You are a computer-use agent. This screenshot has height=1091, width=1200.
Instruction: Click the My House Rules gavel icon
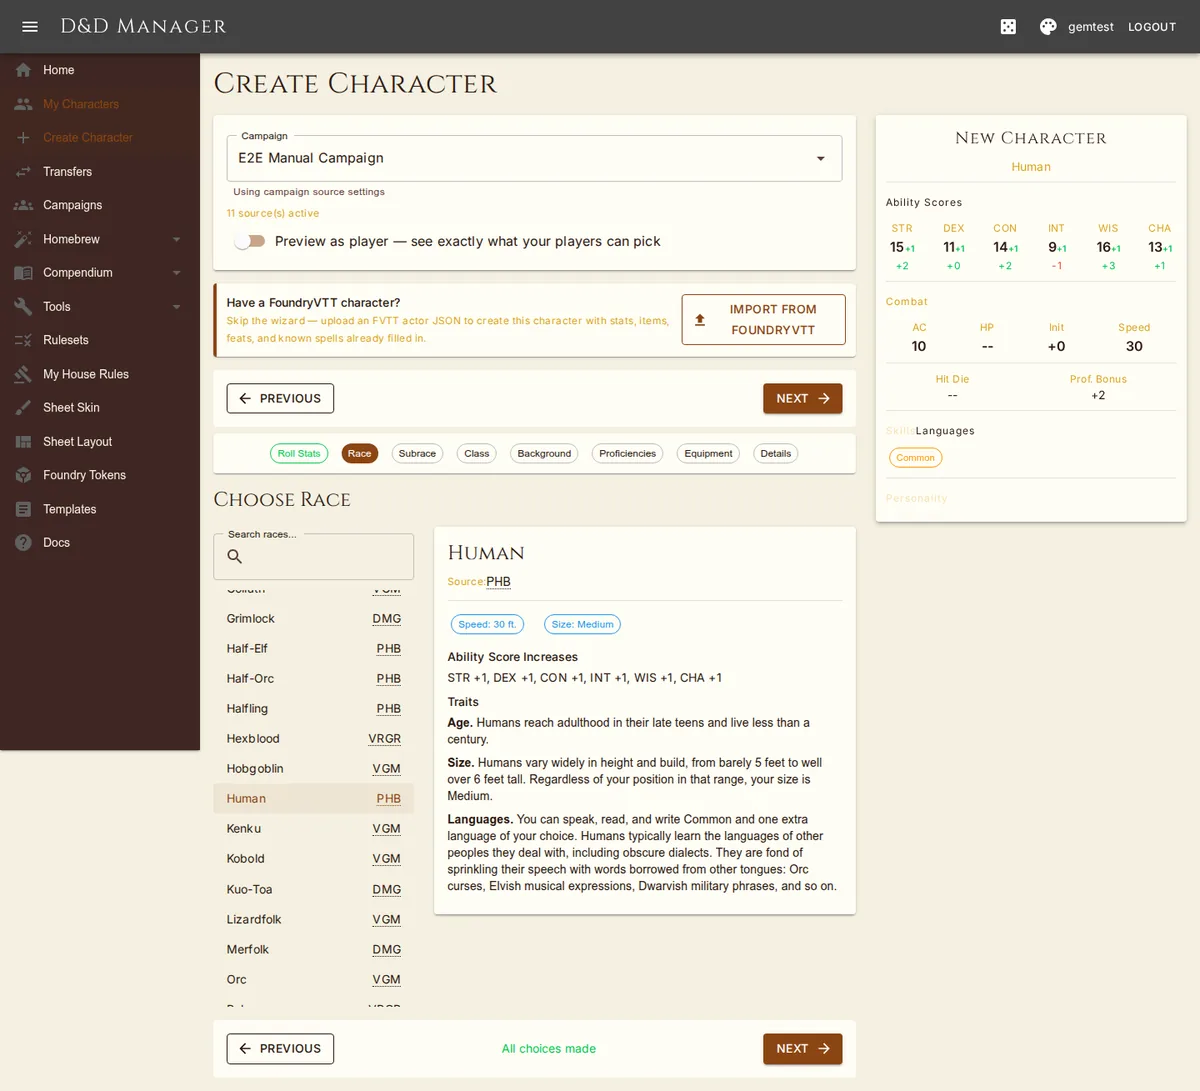[x=23, y=374]
